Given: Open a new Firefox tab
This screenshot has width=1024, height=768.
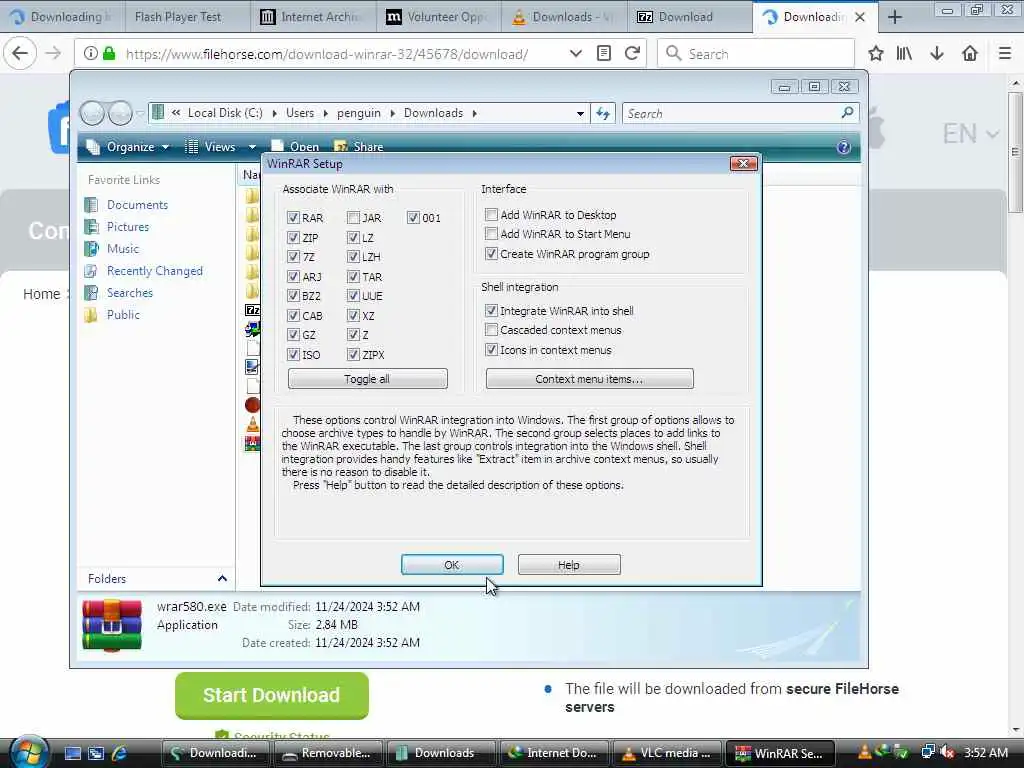Looking at the screenshot, I should 895,17.
